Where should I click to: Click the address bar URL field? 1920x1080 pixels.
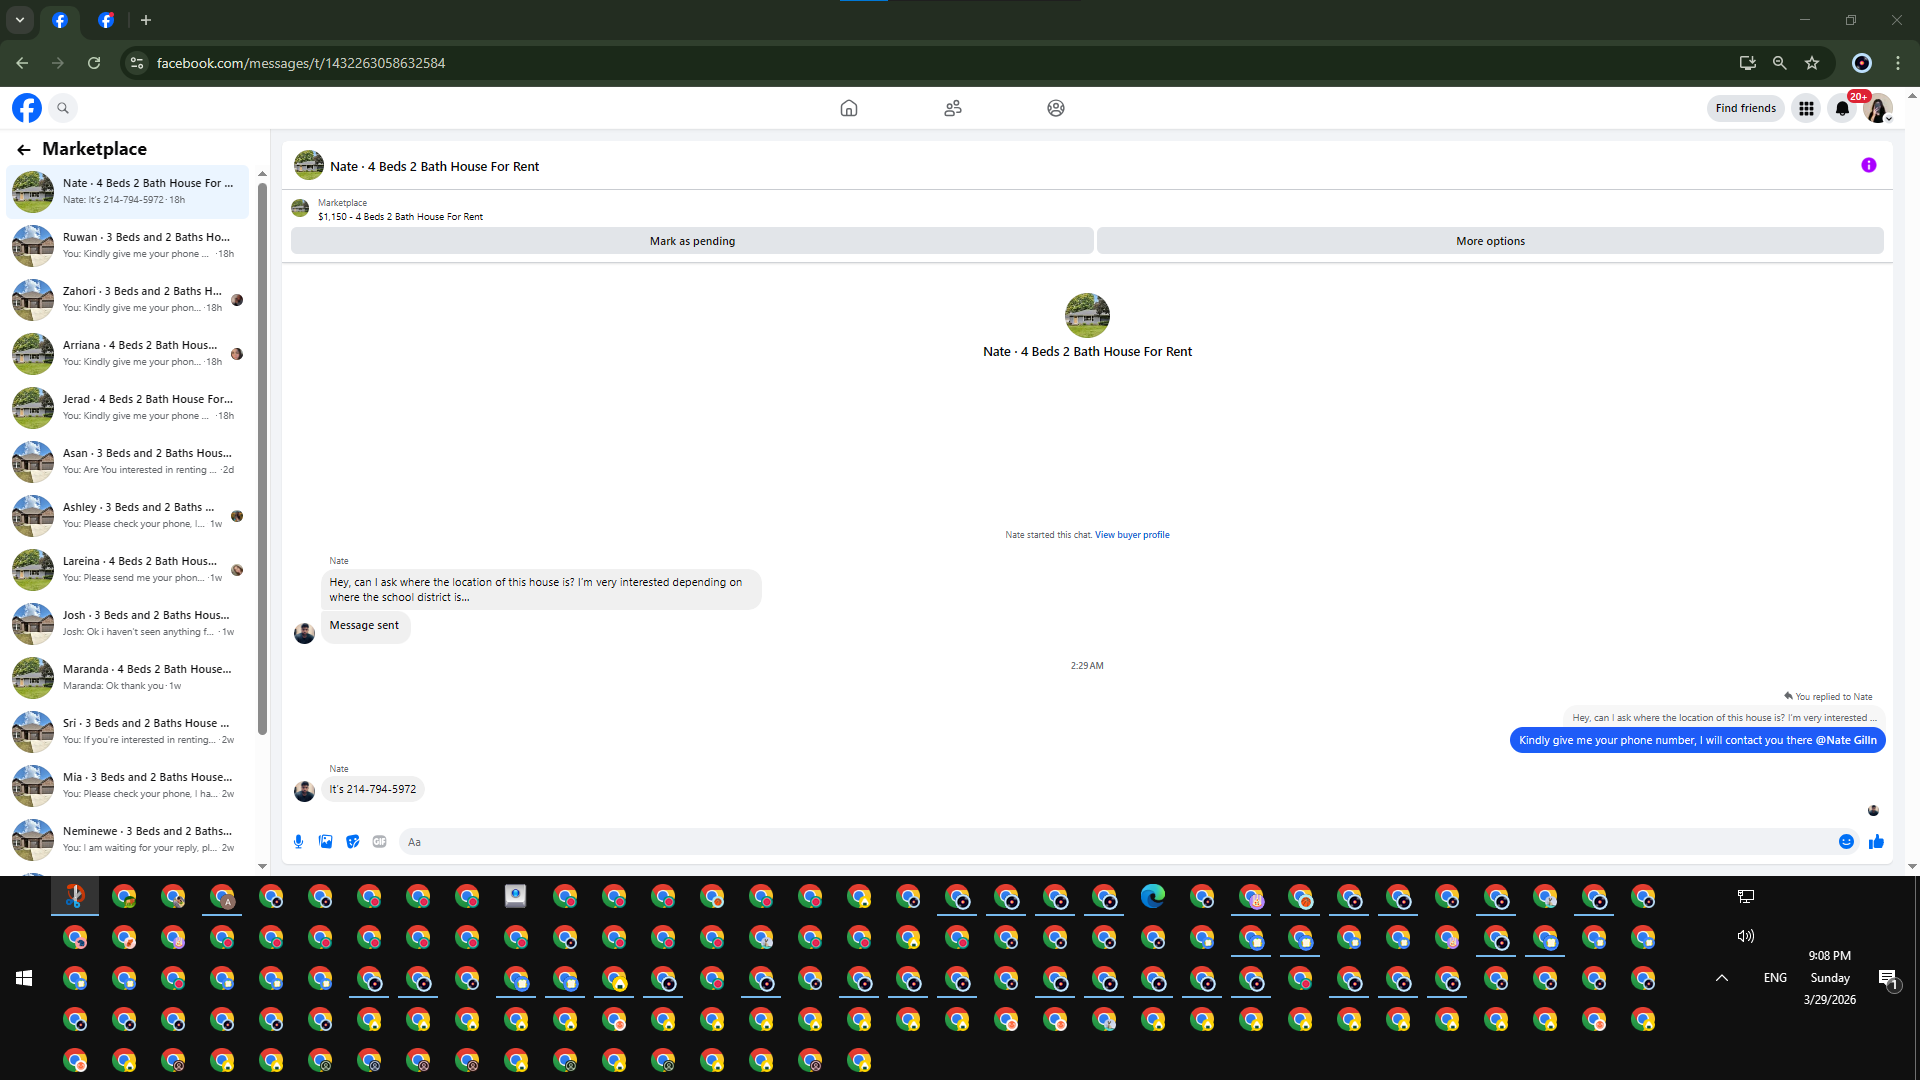point(940,63)
